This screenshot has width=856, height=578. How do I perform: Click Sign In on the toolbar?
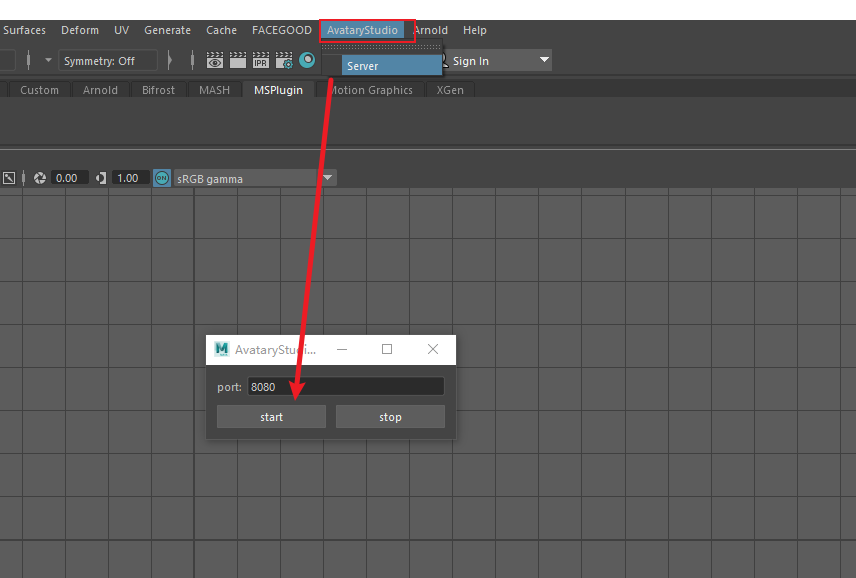471,61
